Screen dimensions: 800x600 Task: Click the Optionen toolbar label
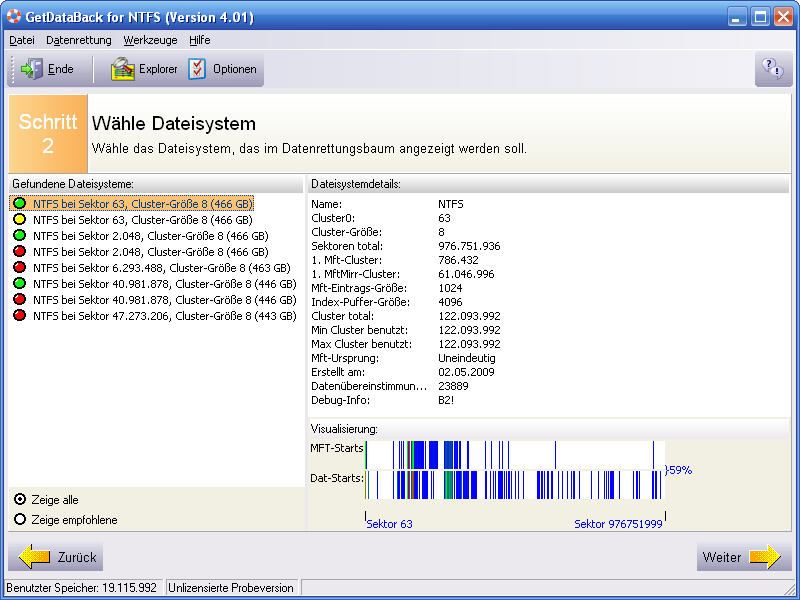click(x=235, y=69)
